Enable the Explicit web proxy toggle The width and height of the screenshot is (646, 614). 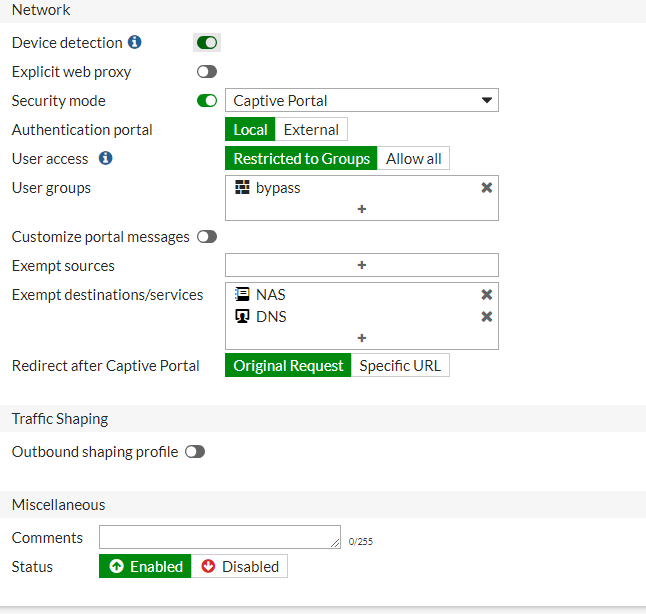point(207,72)
